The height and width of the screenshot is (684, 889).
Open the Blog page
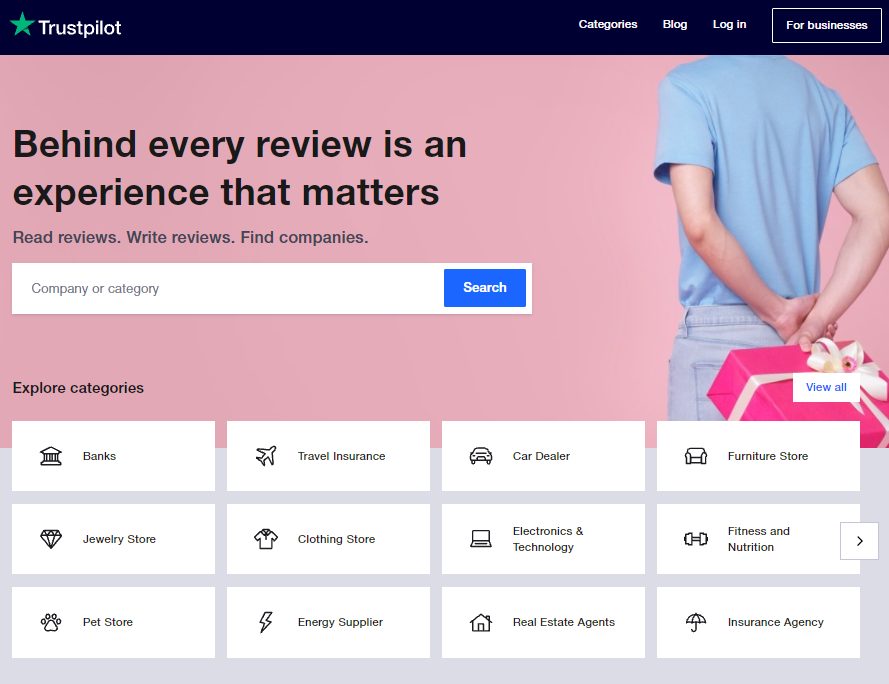click(x=675, y=24)
